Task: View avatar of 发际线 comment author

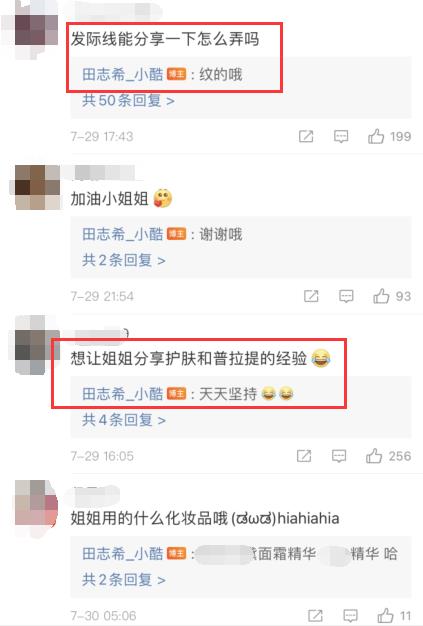Action: point(37,28)
